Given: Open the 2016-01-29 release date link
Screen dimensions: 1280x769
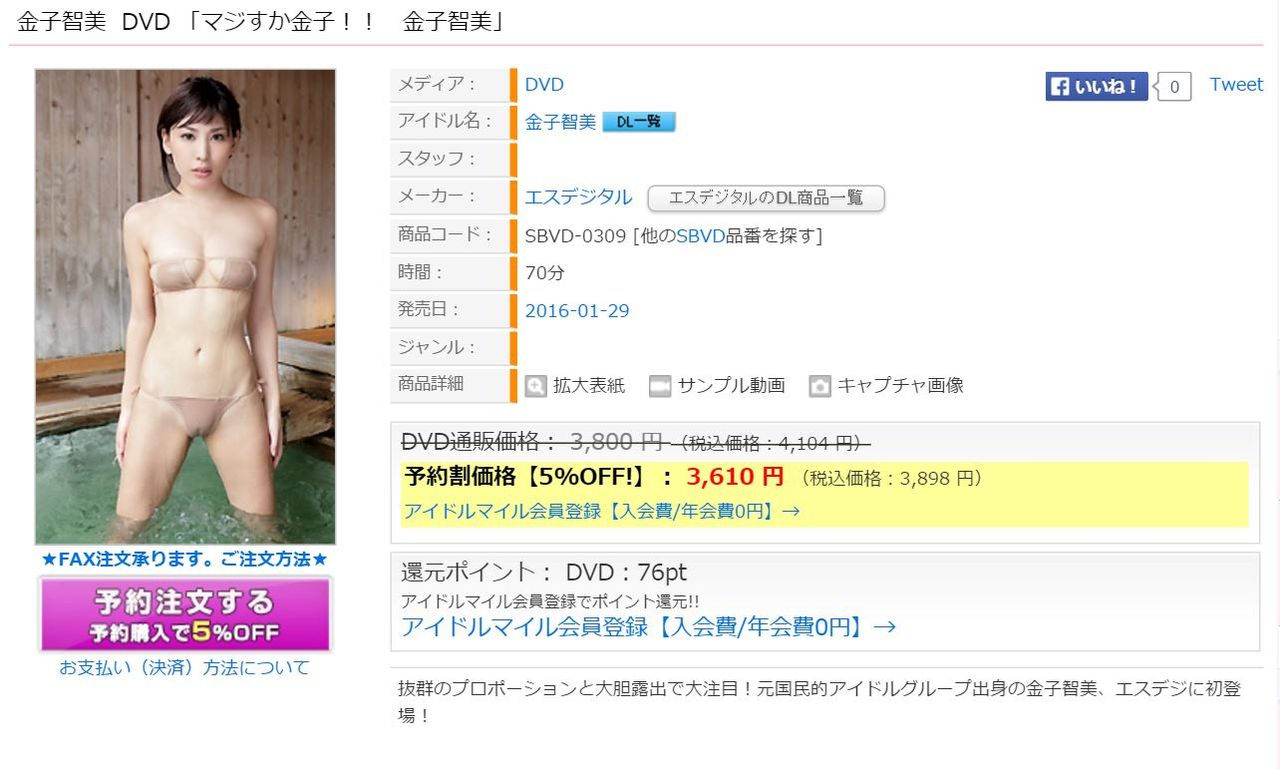Looking at the screenshot, I should pyautogui.click(x=577, y=311).
